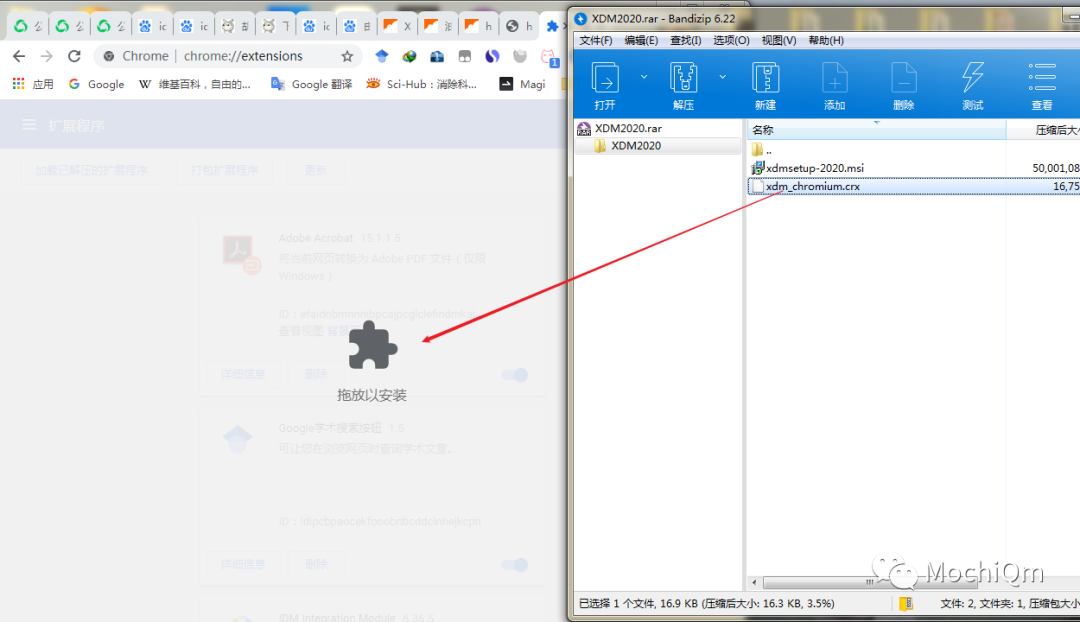Expand the dropdown arrow beside Extract (解压)
This screenshot has width=1080, height=622.
point(722,77)
